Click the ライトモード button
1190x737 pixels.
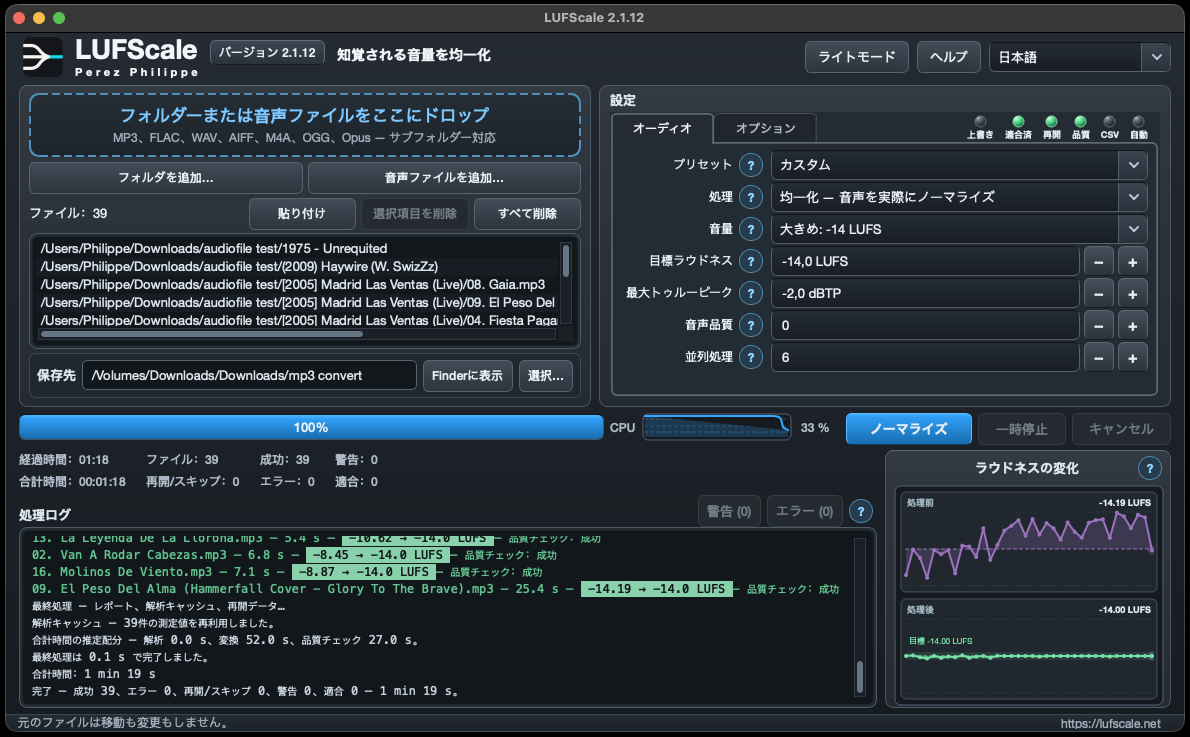tap(857, 57)
